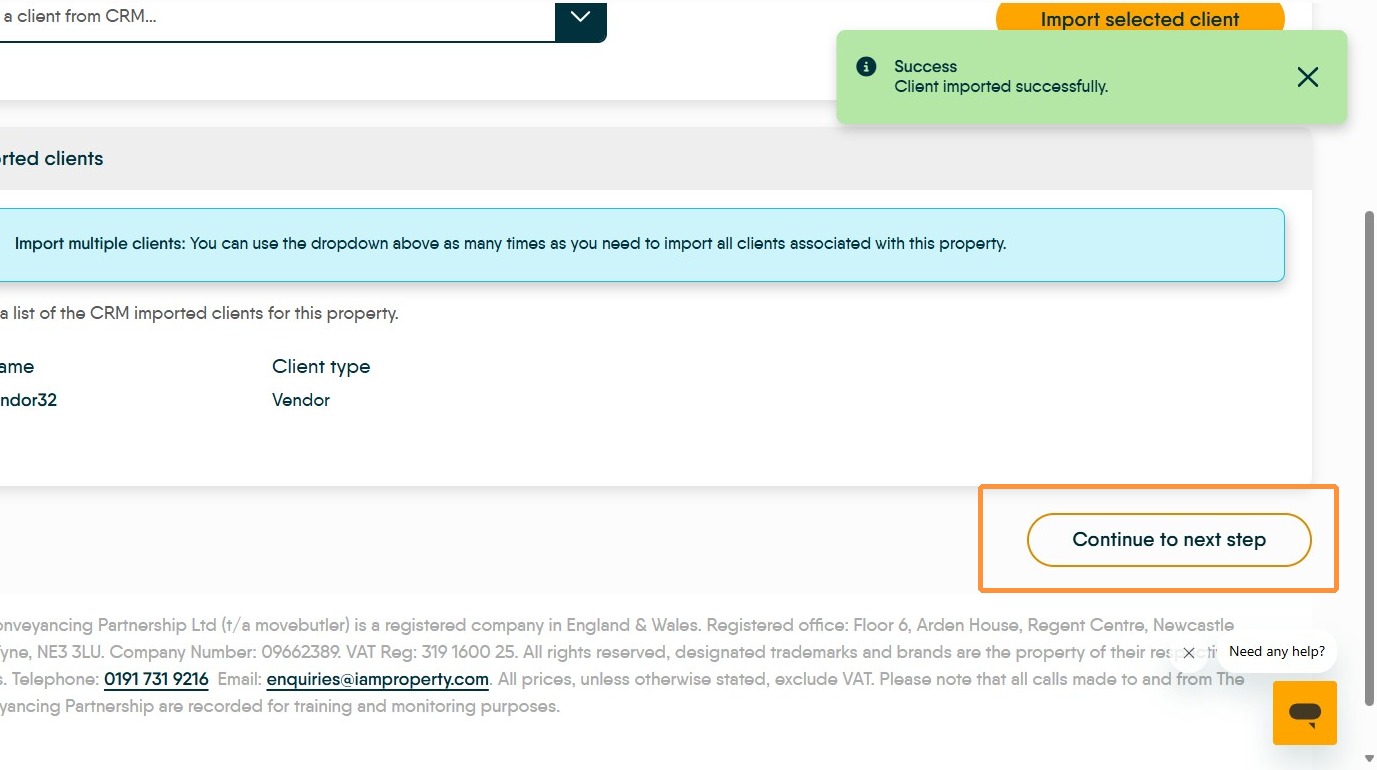Click the info icon in success toast

pyautogui.click(x=867, y=66)
